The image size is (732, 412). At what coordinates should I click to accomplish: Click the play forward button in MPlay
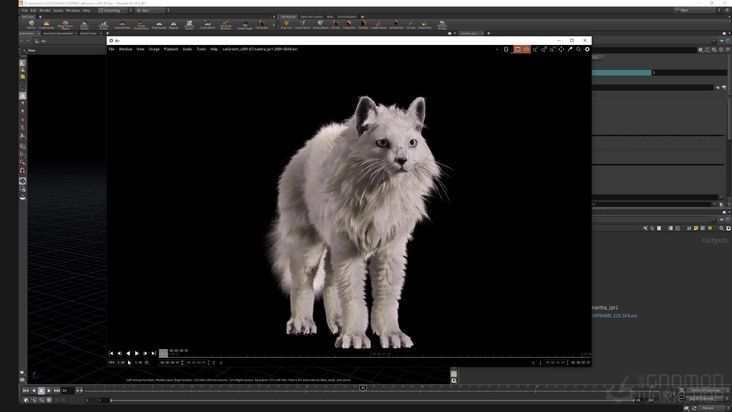137,353
